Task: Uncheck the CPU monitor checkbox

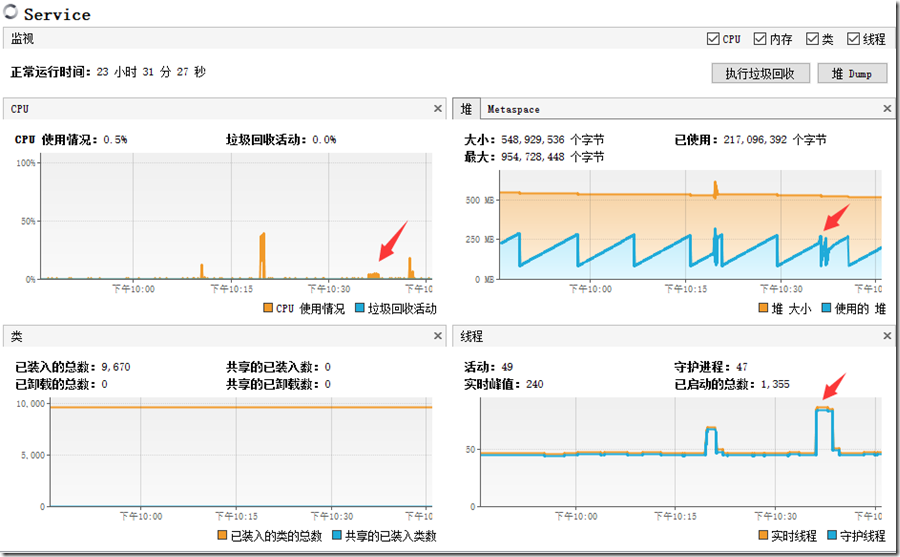Action: [x=713, y=38]
